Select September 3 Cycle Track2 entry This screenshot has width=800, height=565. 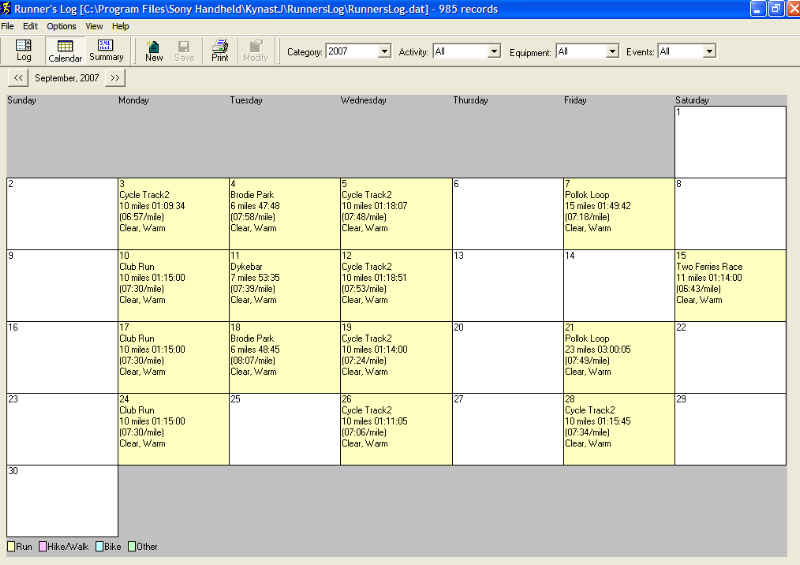(x=173, y=214)
